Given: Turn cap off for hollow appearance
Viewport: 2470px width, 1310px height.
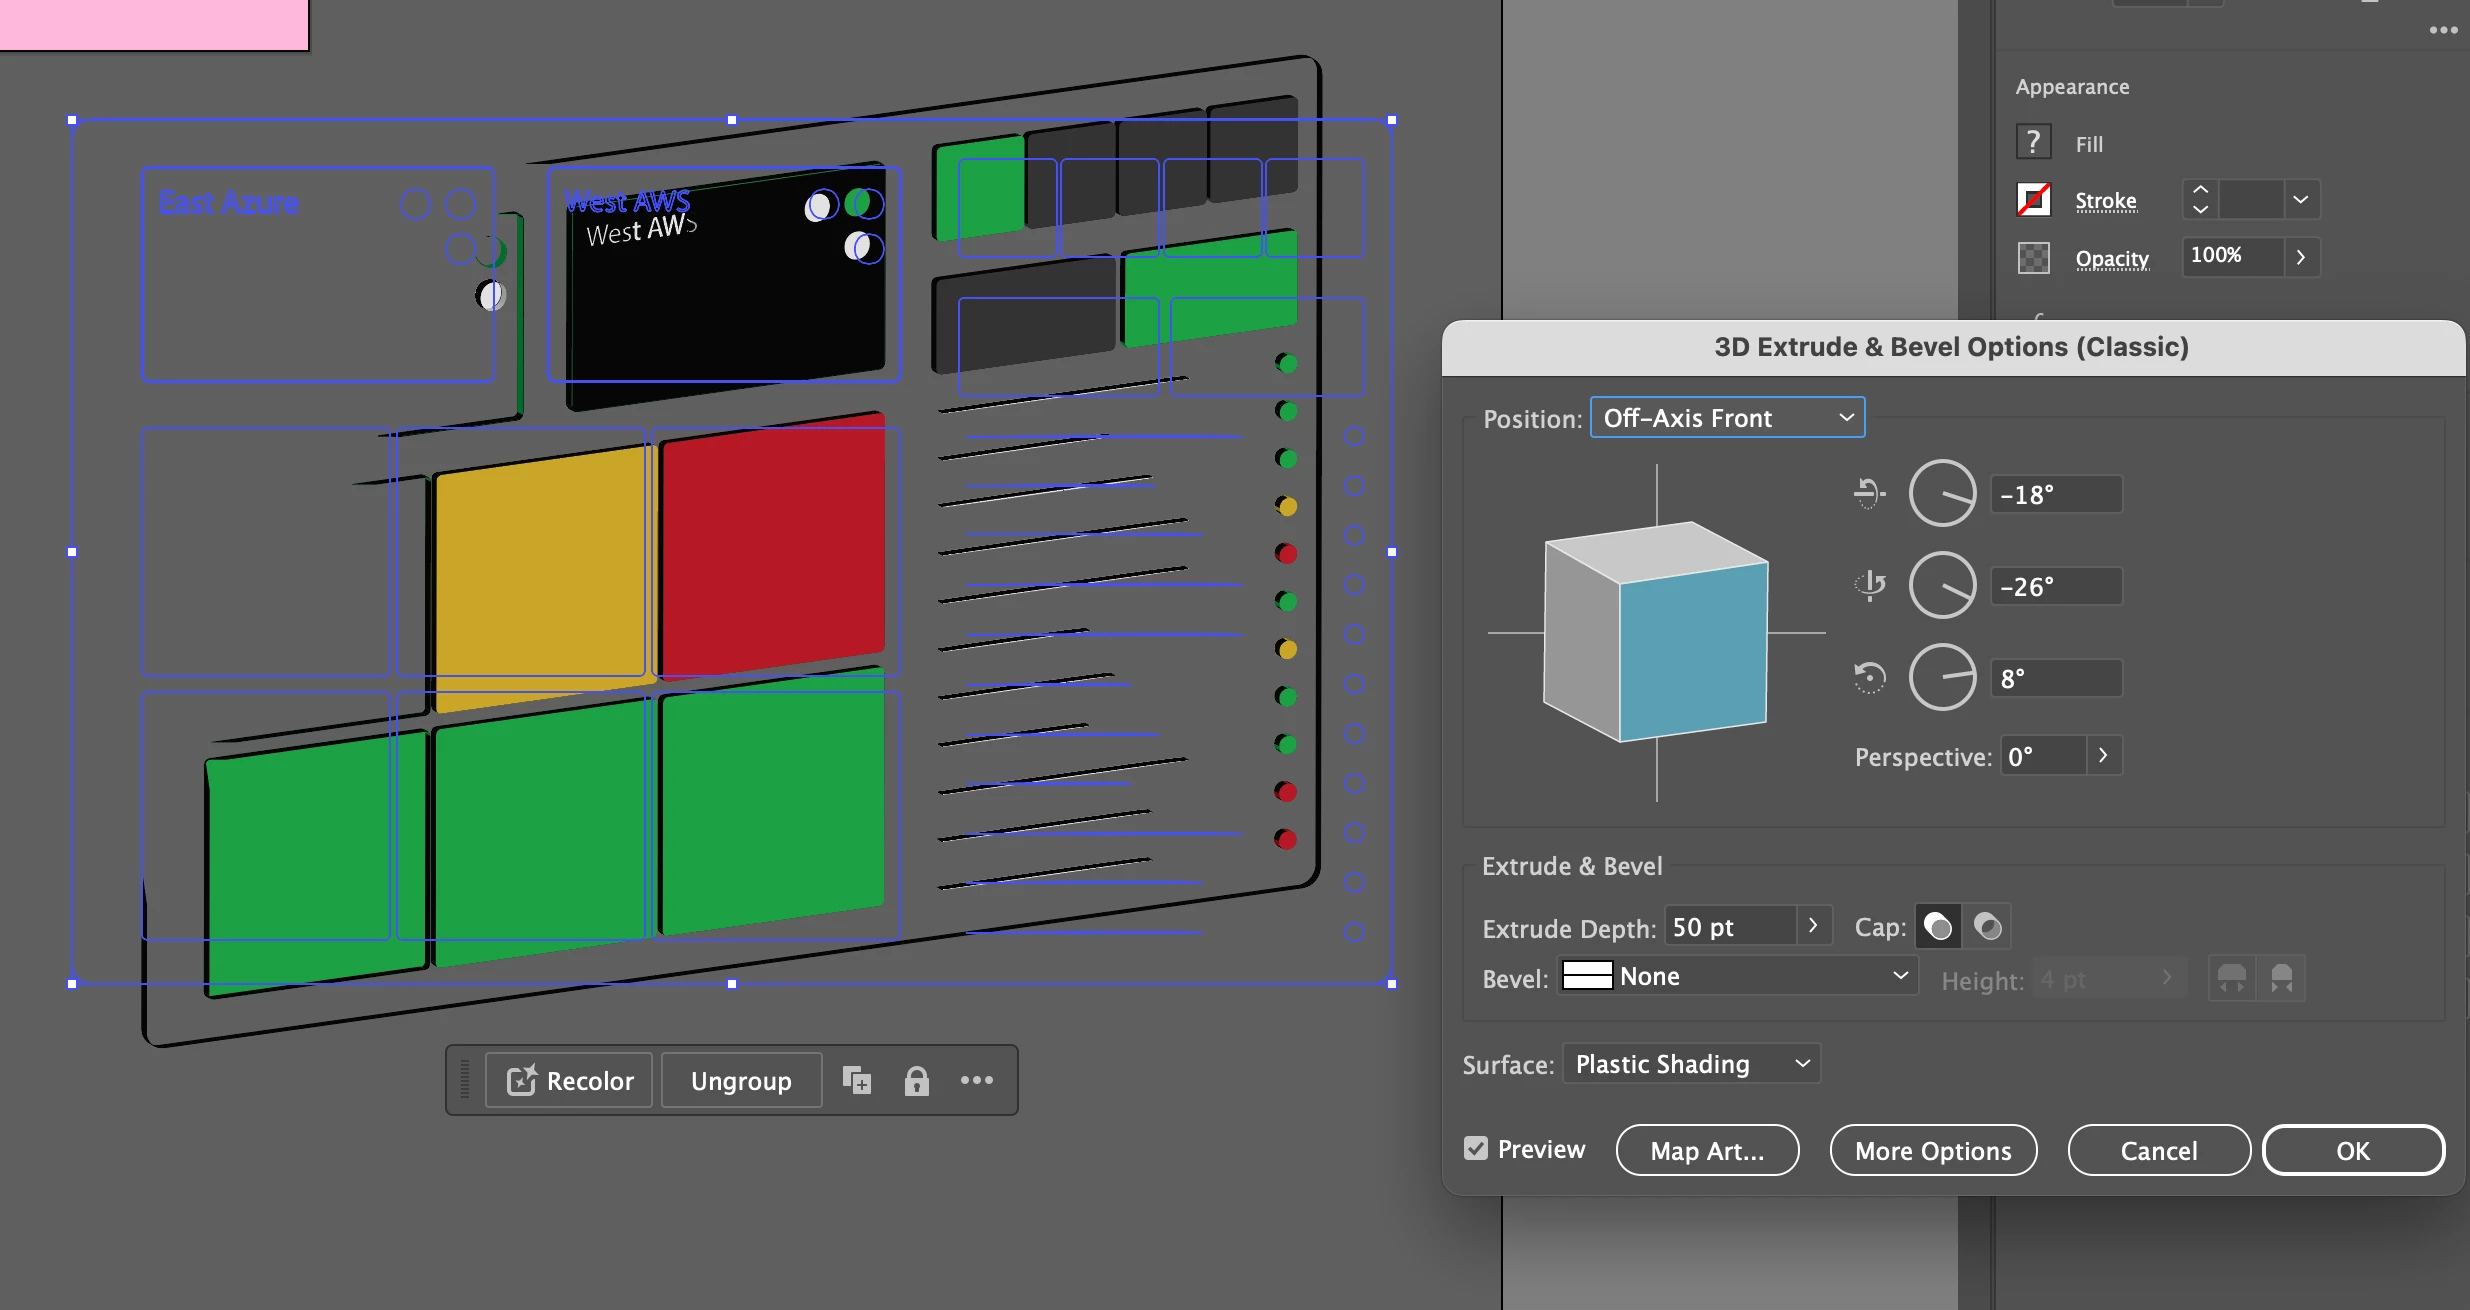Looking at the screenshot, I should (x=1987, y=927).
